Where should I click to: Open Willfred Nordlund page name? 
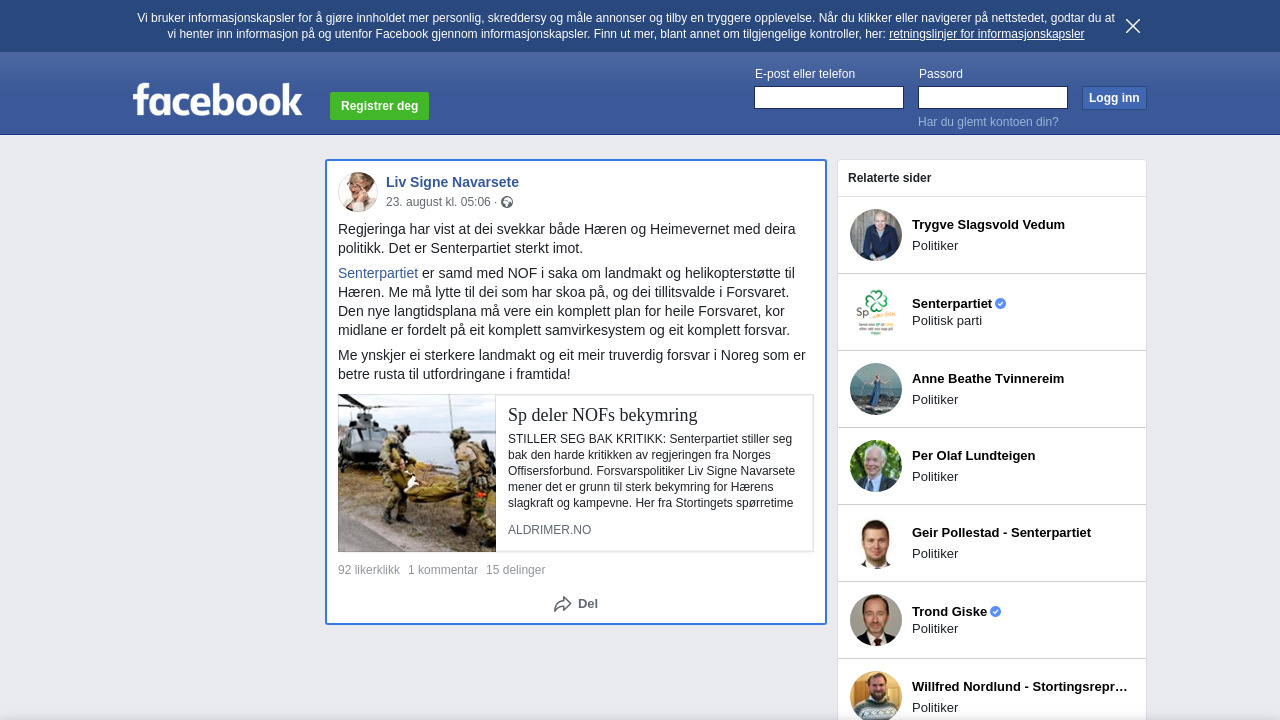tap(1020, 687)
